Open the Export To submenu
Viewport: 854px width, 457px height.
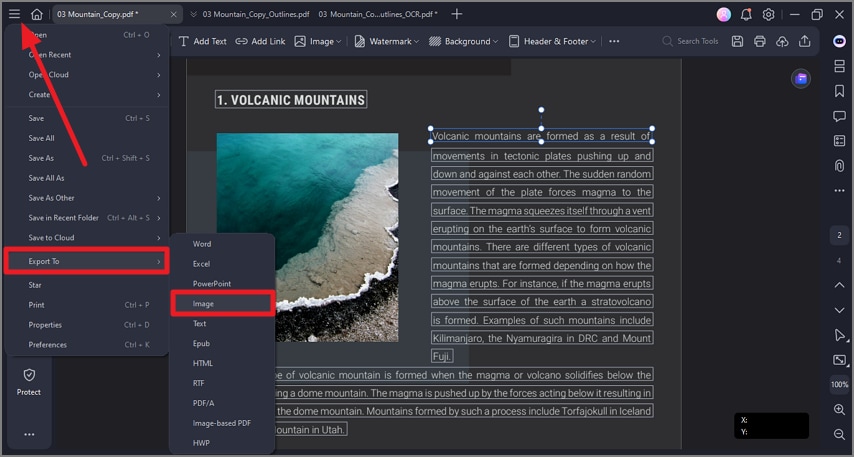[x=87, y=261]
